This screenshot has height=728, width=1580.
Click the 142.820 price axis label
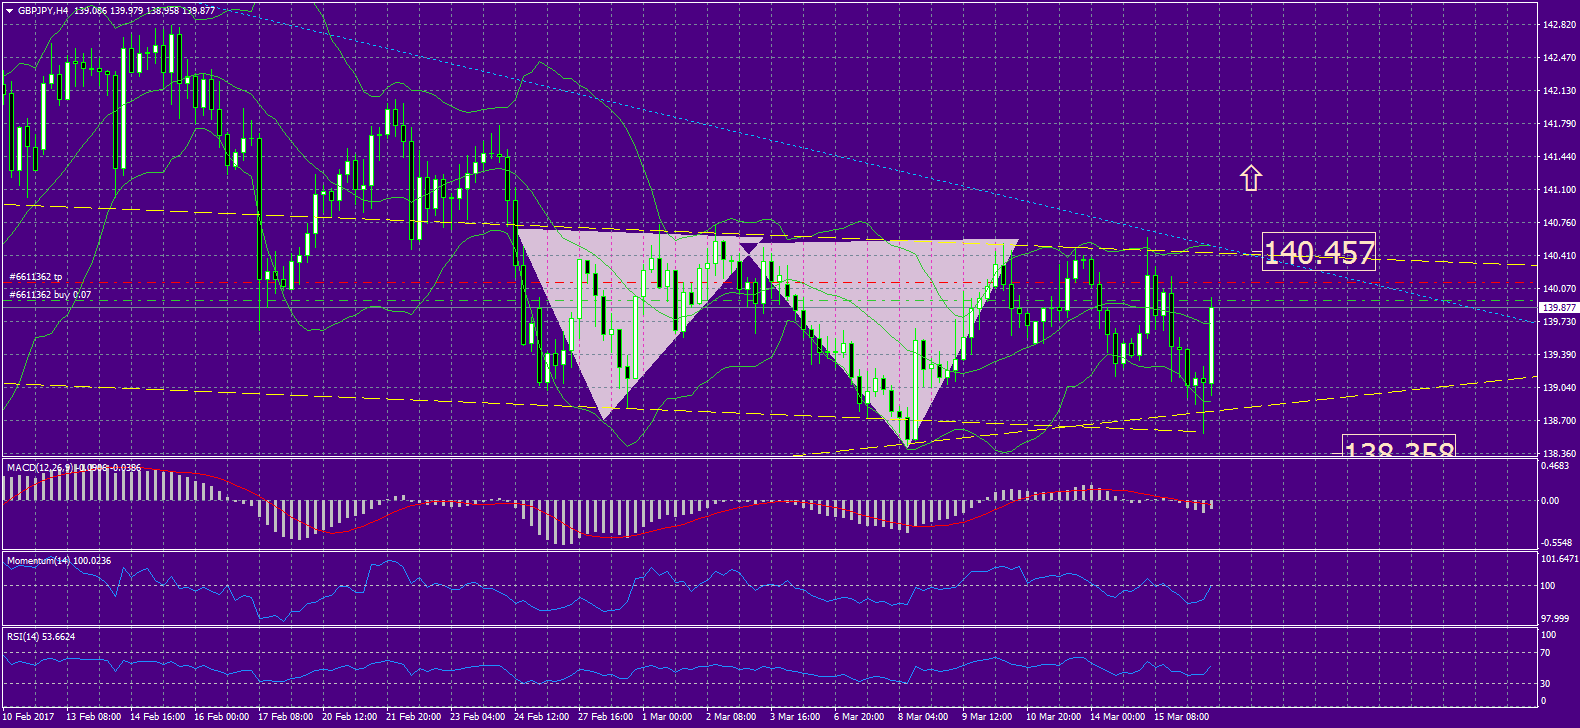pos(1559,25)
